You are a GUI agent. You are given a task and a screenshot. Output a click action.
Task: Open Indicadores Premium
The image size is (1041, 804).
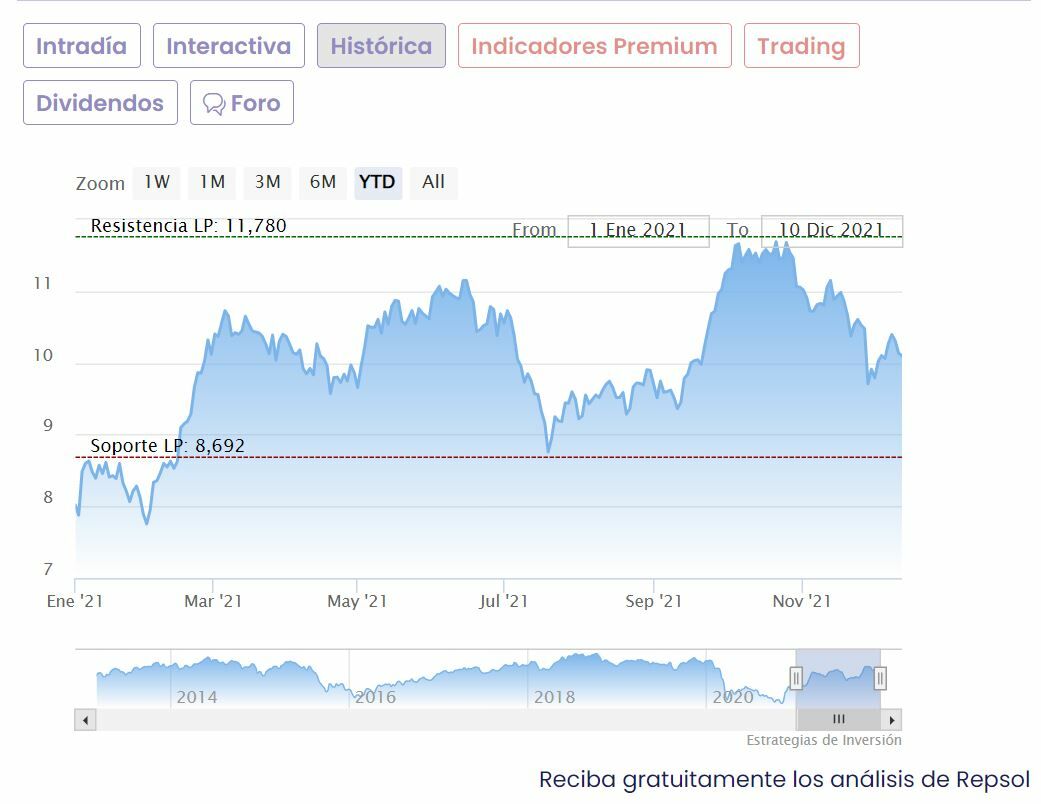point(594,46)
